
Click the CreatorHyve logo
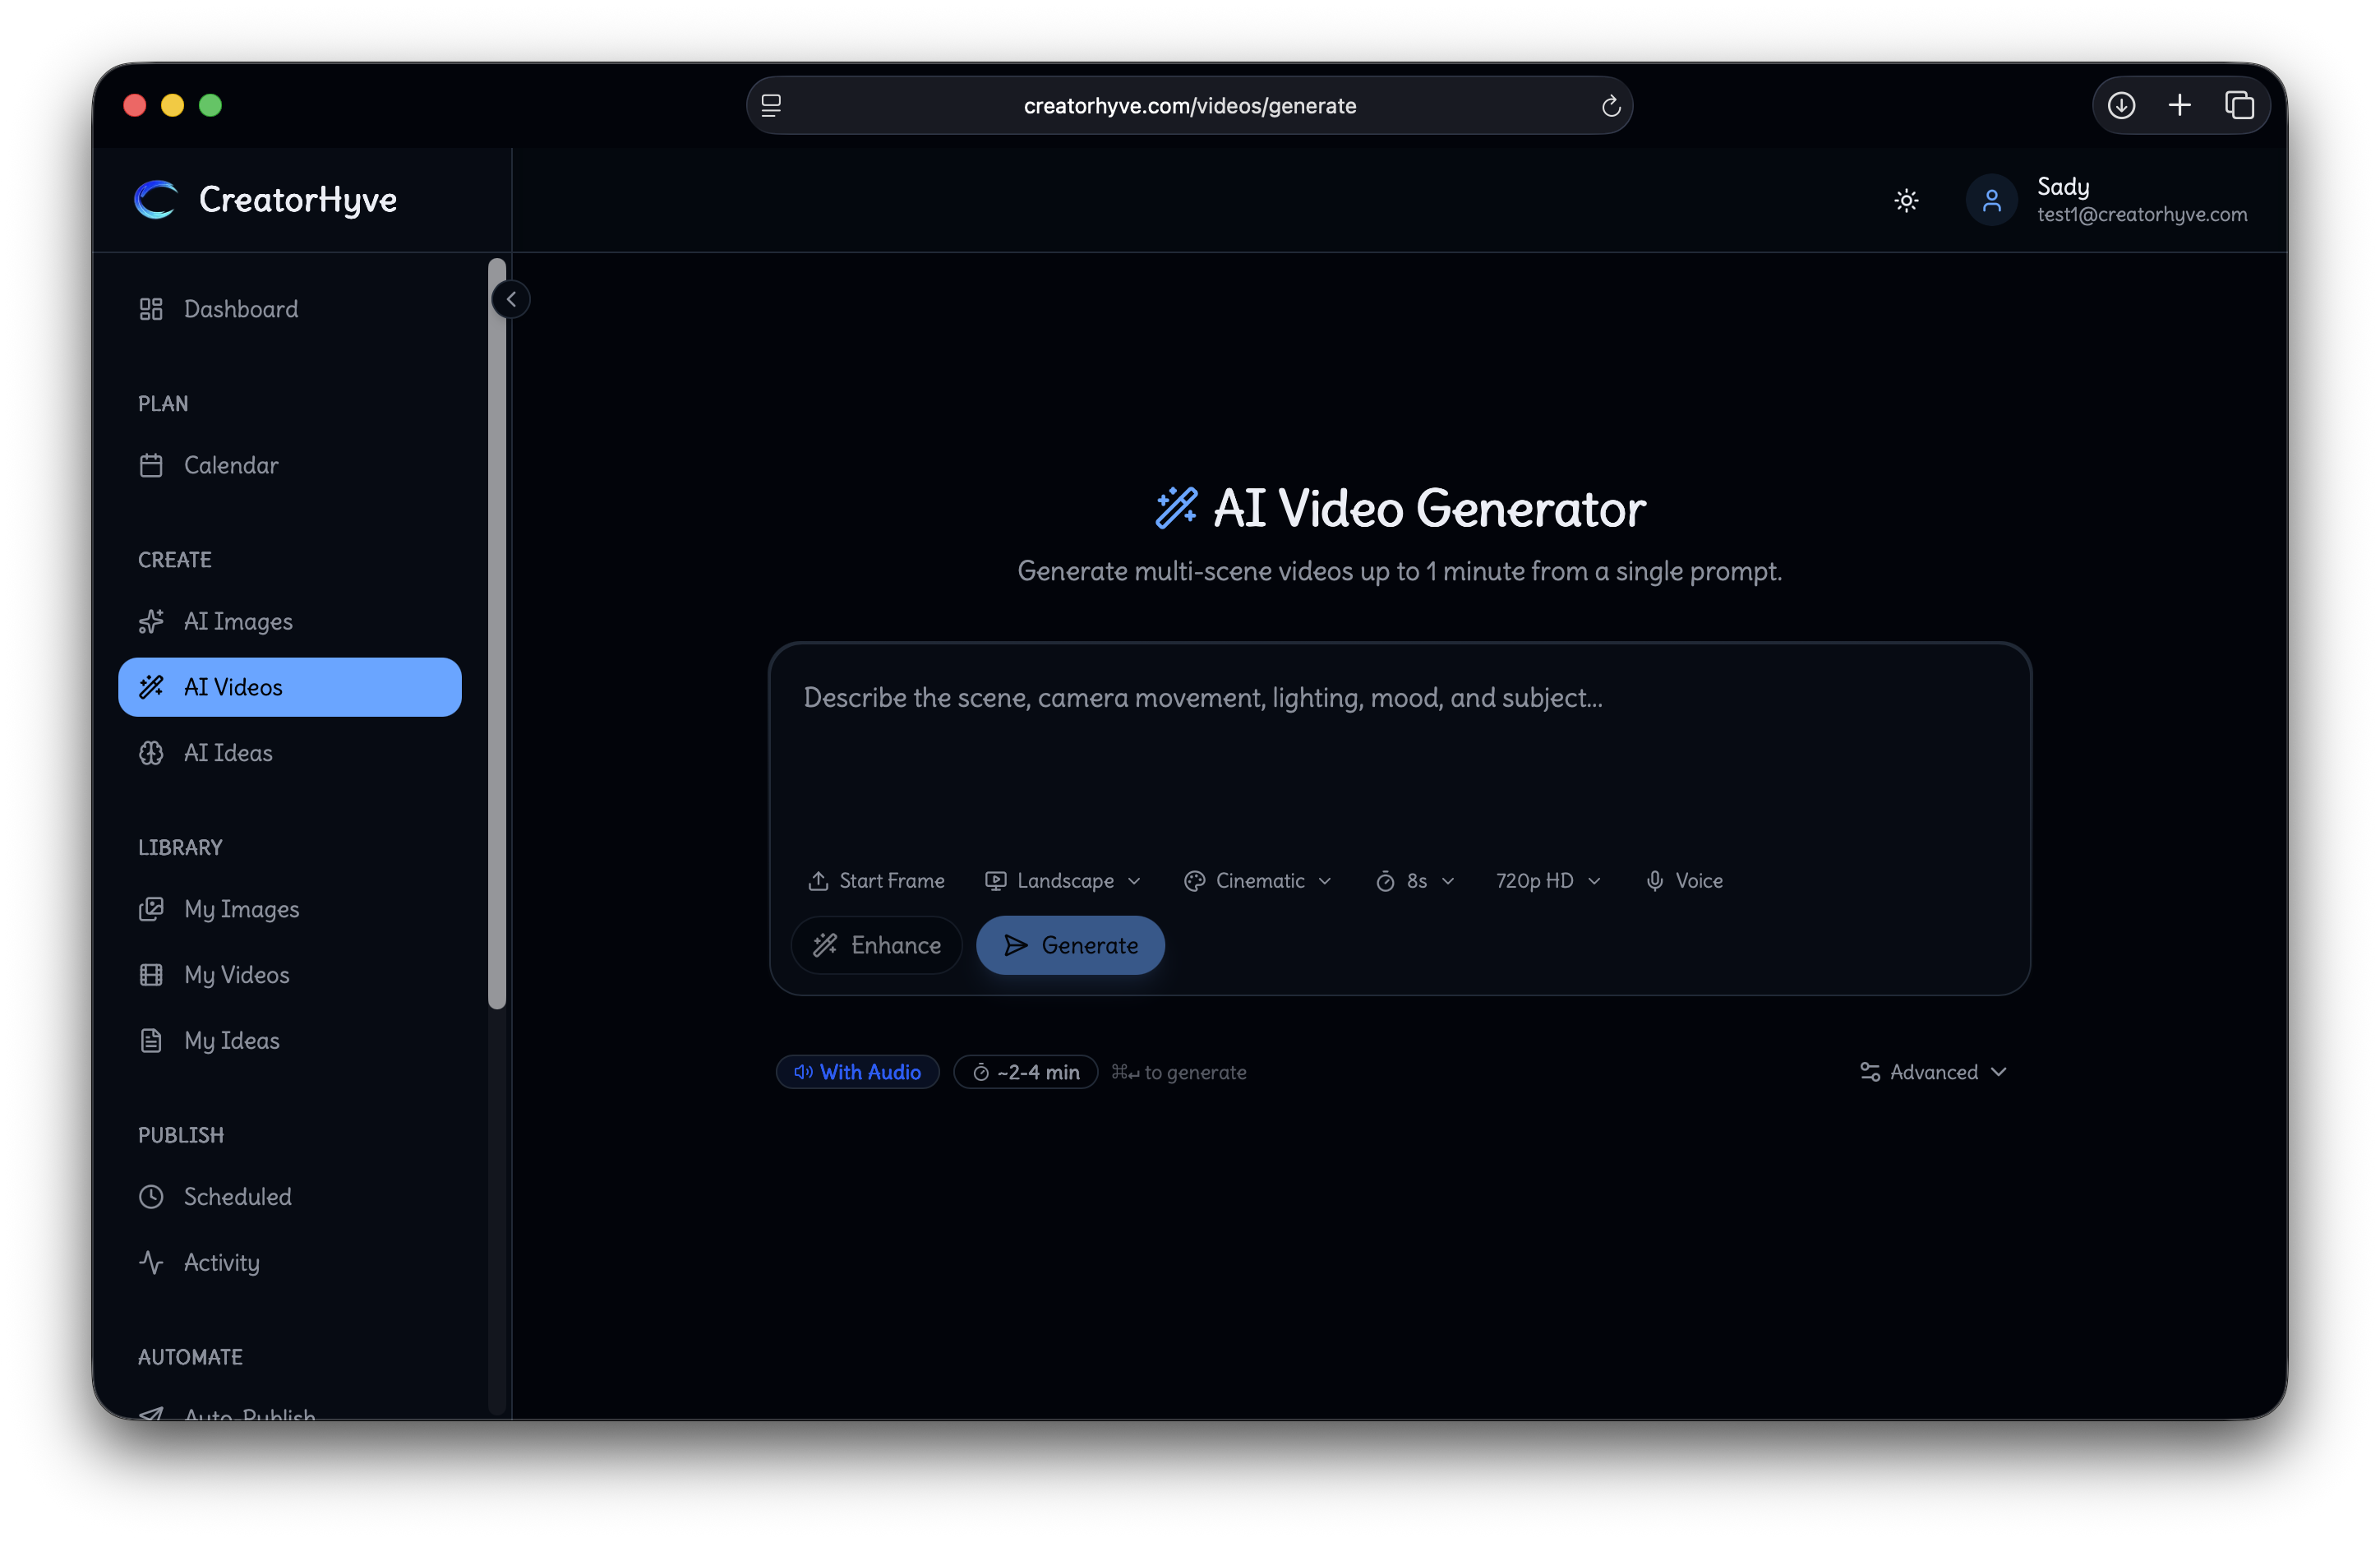[265, 200]
